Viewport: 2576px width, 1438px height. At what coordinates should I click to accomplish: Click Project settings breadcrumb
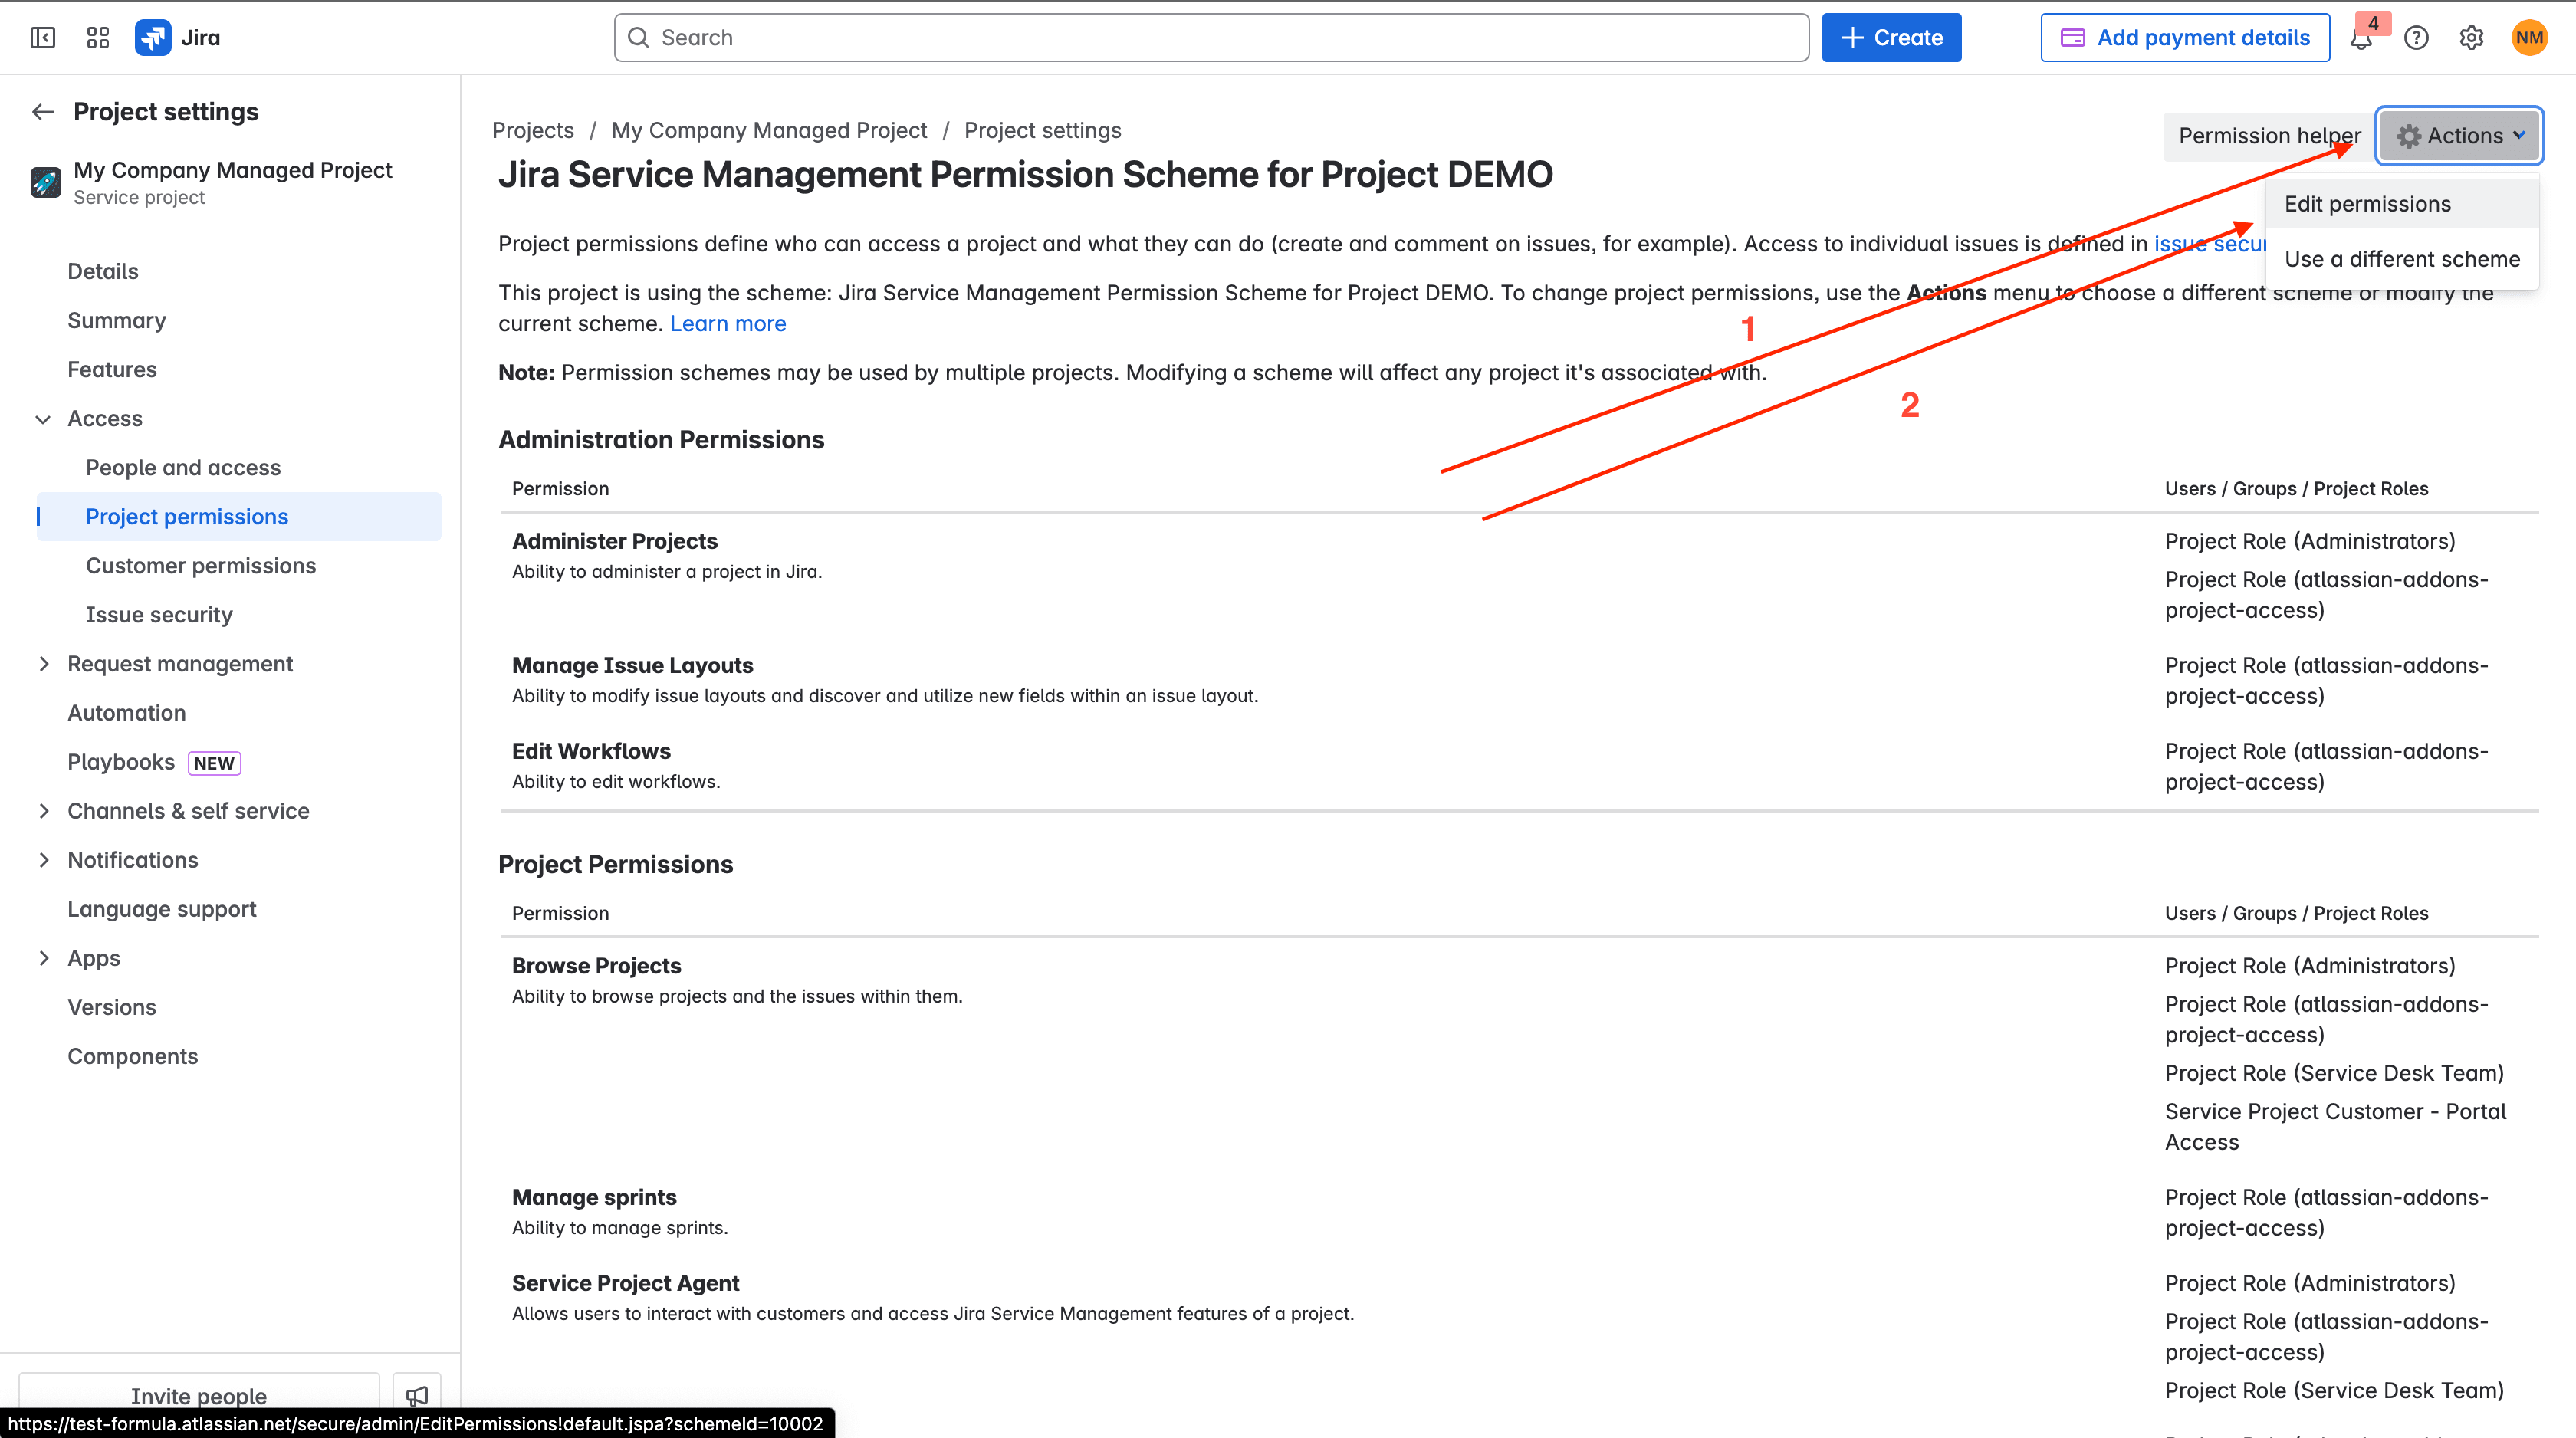(1042, 131)
